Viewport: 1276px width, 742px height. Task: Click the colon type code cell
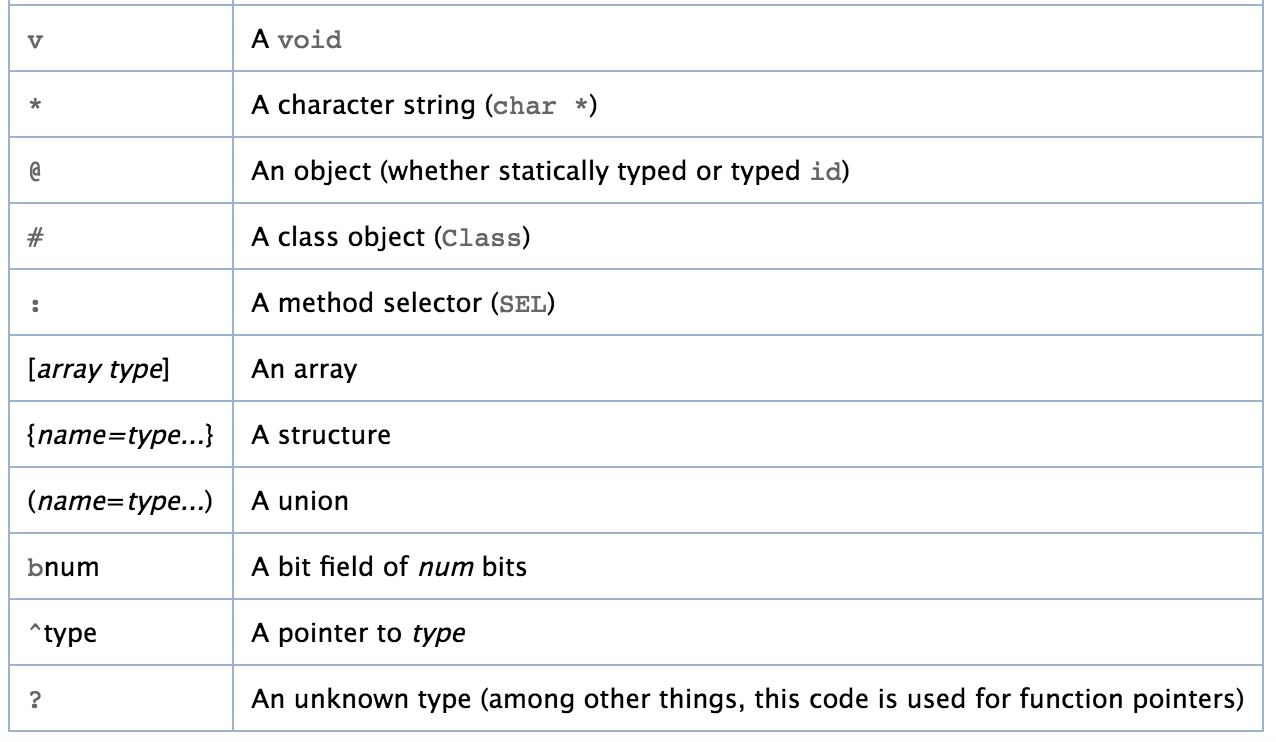click(x=35, y=304)
